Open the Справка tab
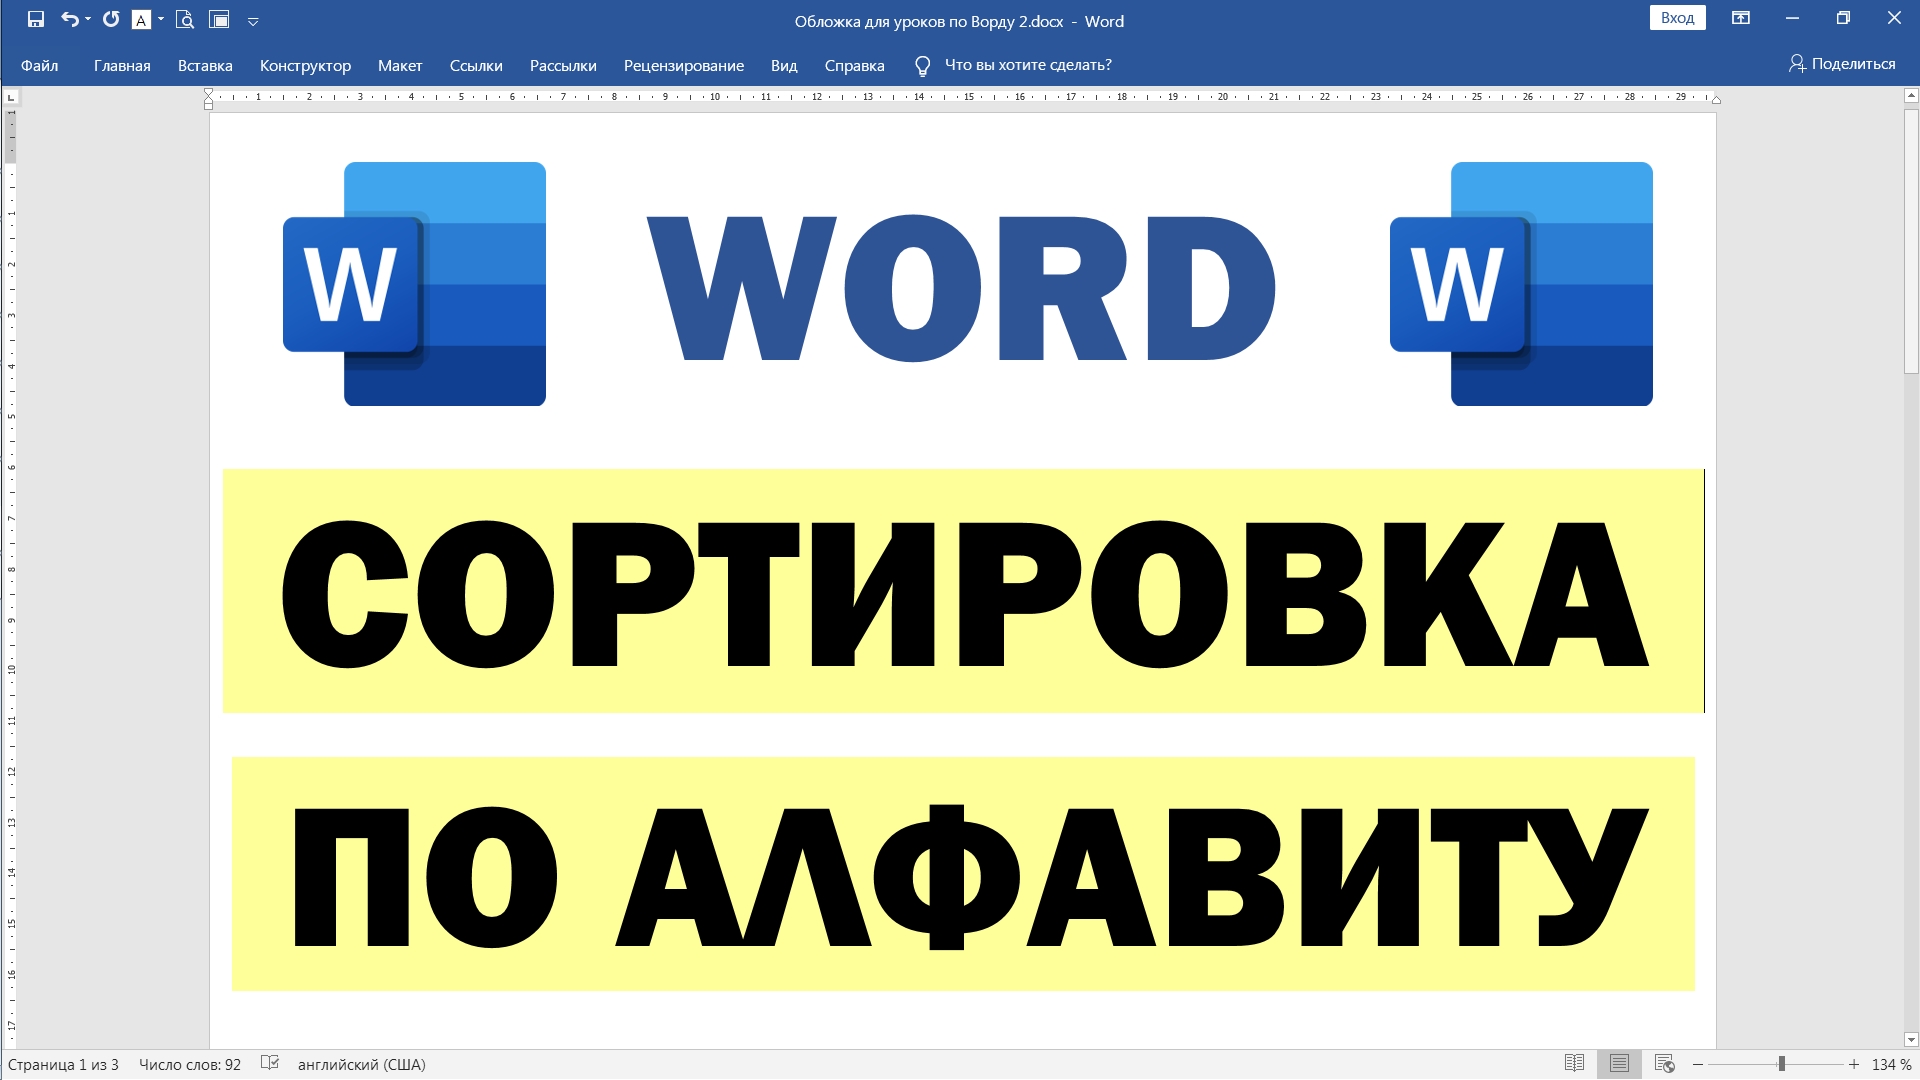The height and width of the screenshot is (1080, 1920). coord(854,65)
